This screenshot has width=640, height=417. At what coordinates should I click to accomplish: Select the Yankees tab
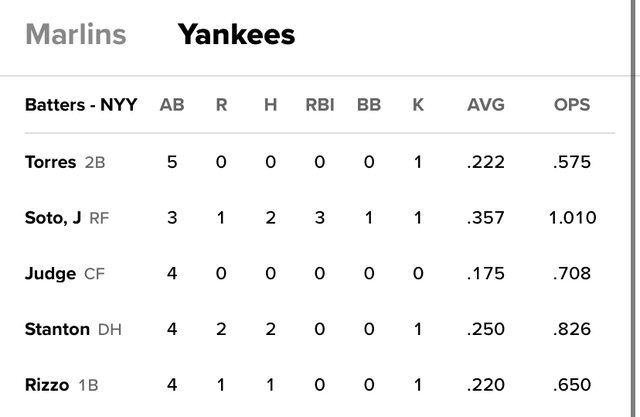point(236,34)
